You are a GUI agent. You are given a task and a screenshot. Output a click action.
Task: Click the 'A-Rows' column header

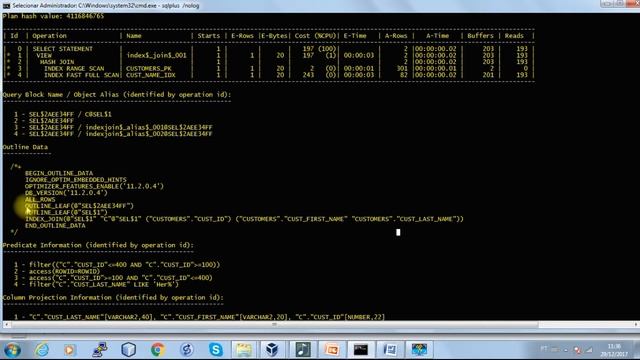click(x=396, y=36)
